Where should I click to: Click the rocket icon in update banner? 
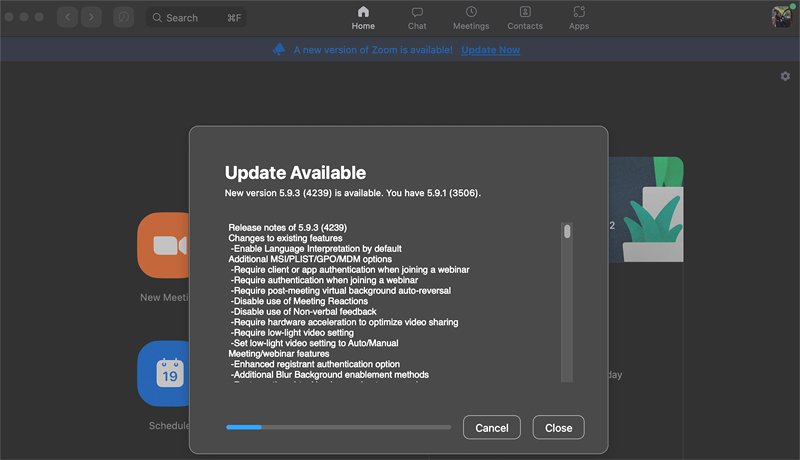click(279, 49)
